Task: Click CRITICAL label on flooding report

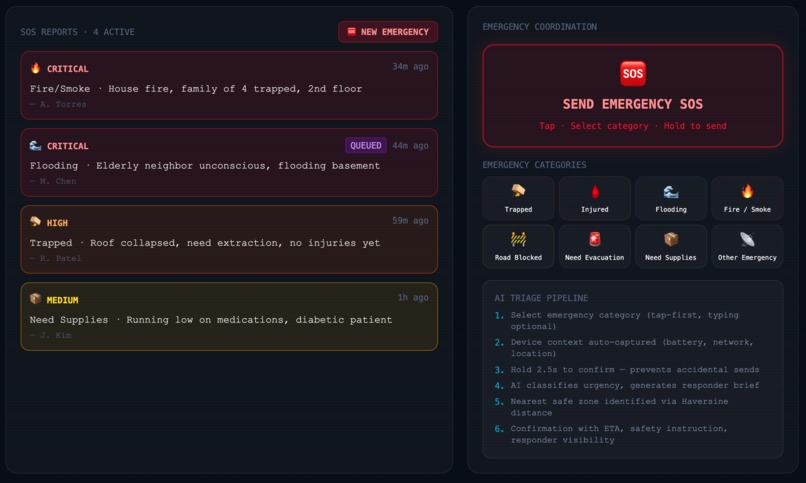Action: click(67, 146)
